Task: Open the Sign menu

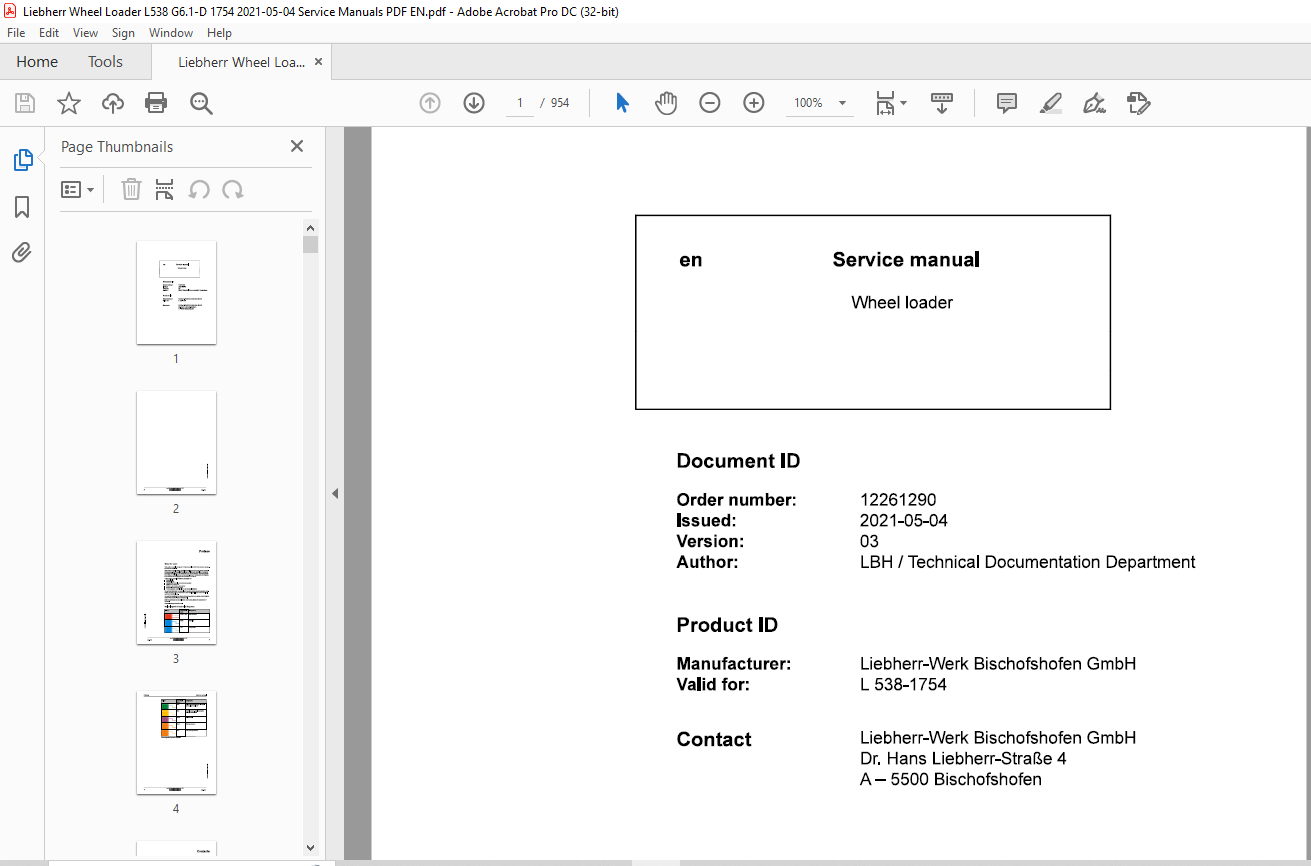Action: tap(123, 33)
